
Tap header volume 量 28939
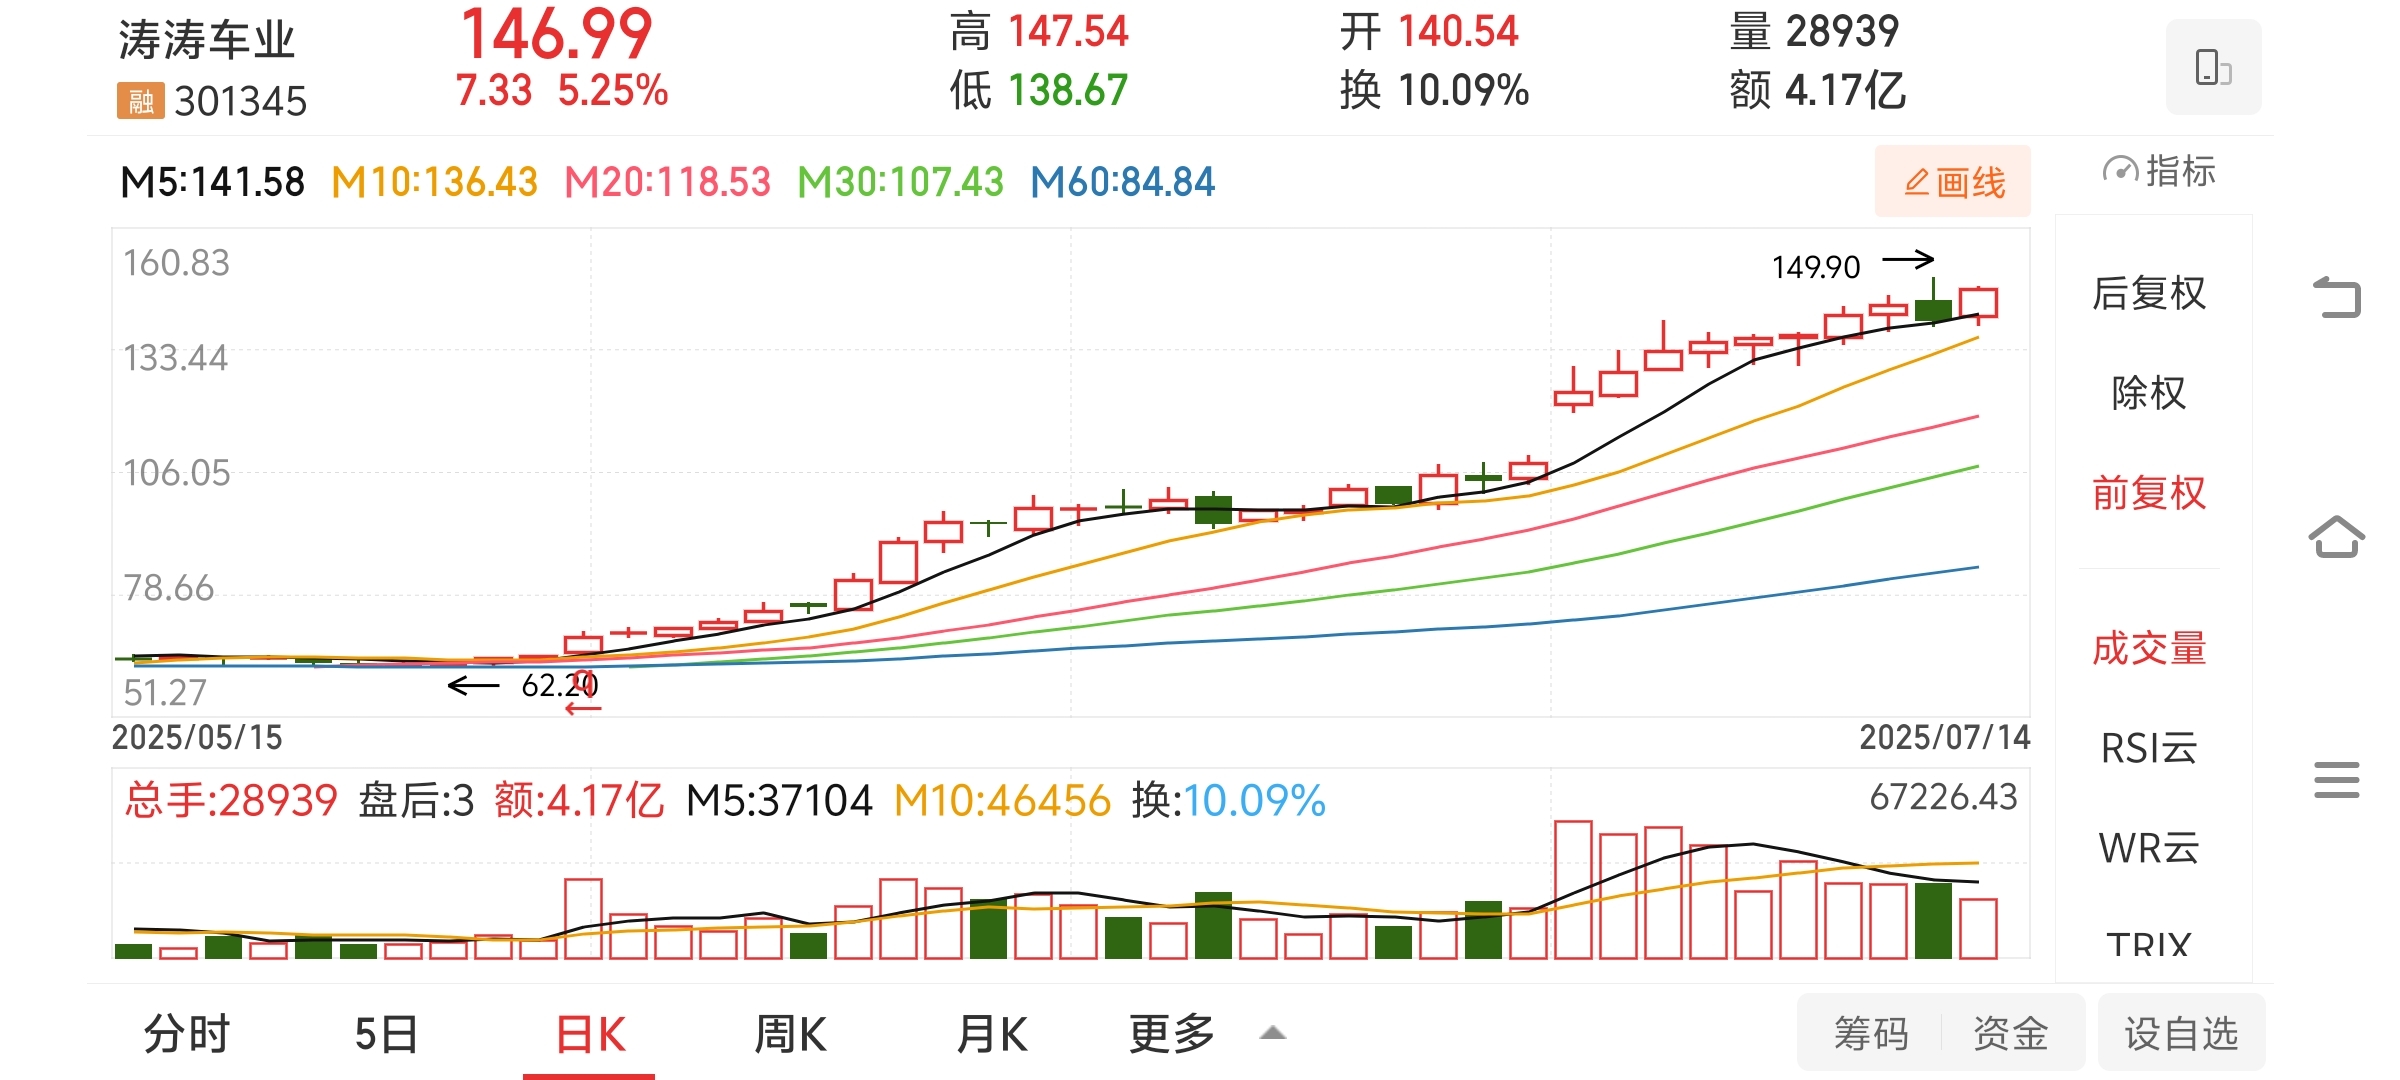coord(1814,31)
